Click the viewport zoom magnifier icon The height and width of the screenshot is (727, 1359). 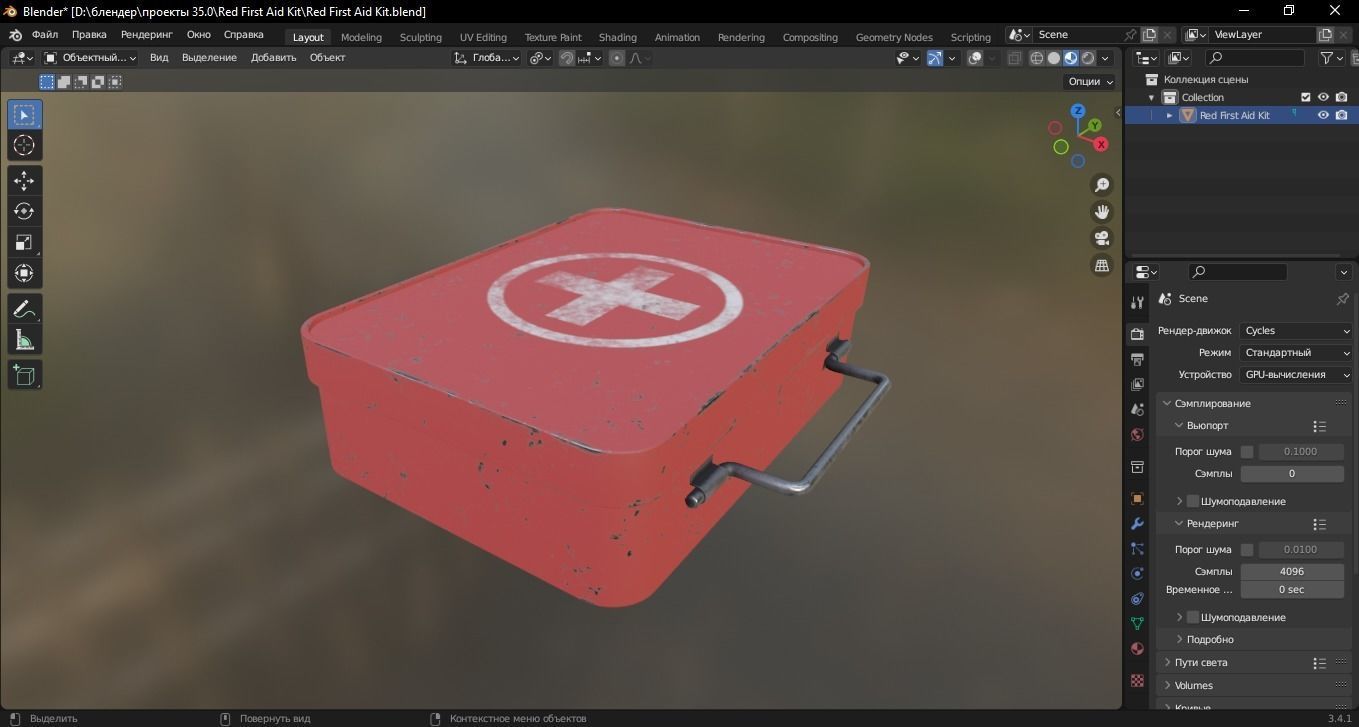(1102, 185)
